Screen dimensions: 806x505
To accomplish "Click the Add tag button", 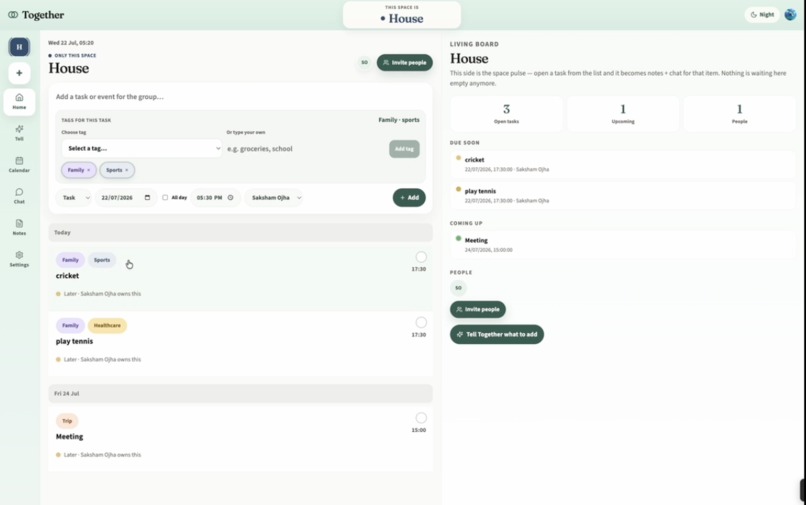I will pyautogui.click(x=404, y=149).
